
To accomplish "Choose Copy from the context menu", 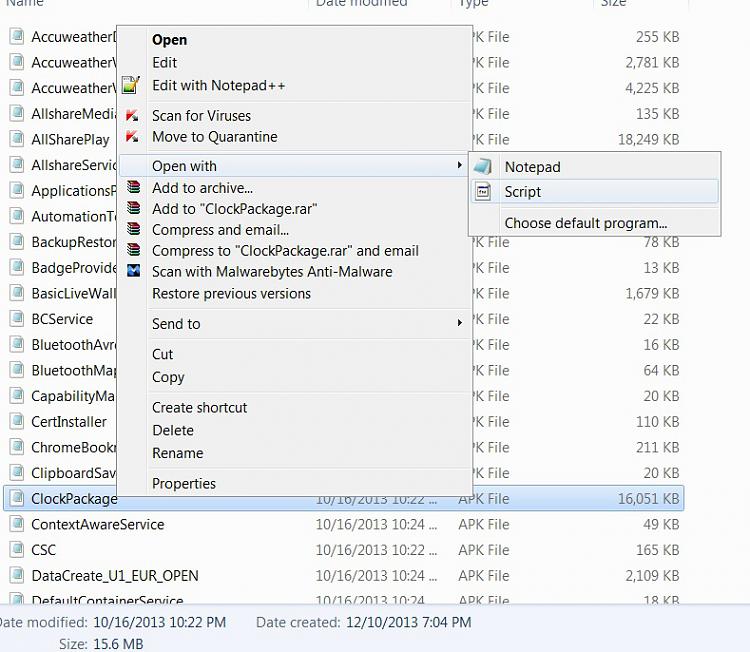I will coord(168,377).
